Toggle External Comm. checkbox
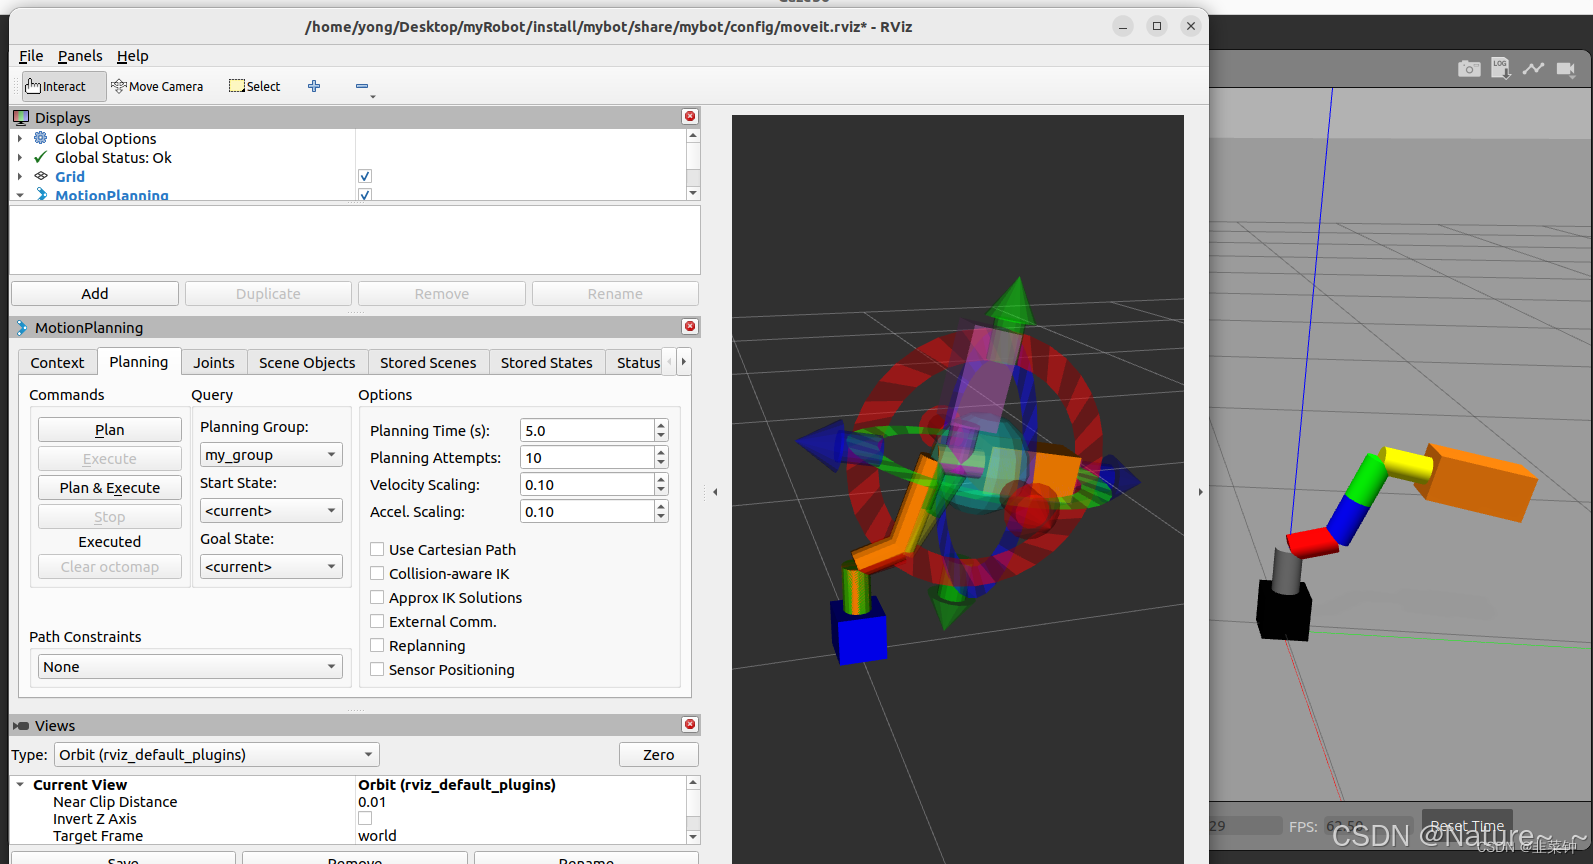This screenshot has width=1593, height=864. (x=377, y=621)
